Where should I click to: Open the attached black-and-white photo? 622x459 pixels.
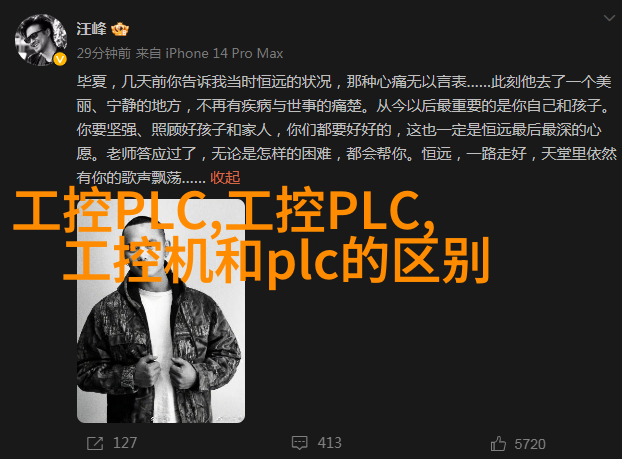click(x=161, y=311)
